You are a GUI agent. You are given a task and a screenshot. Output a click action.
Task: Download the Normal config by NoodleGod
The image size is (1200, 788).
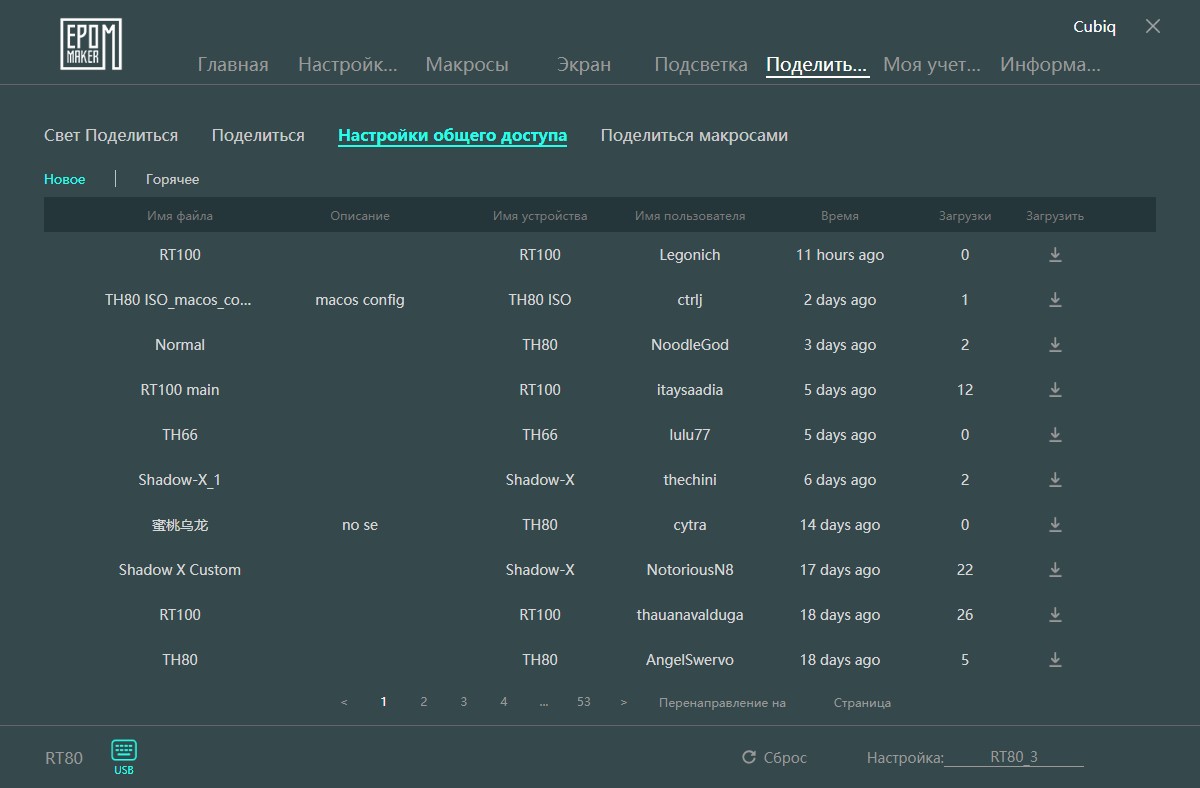(1055, 345)
